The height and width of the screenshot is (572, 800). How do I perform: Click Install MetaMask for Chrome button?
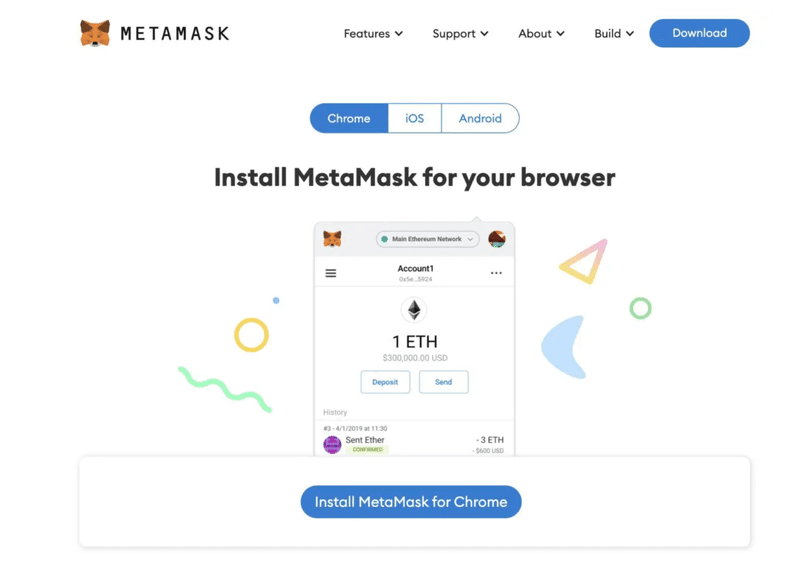click(x=411, y=502)
